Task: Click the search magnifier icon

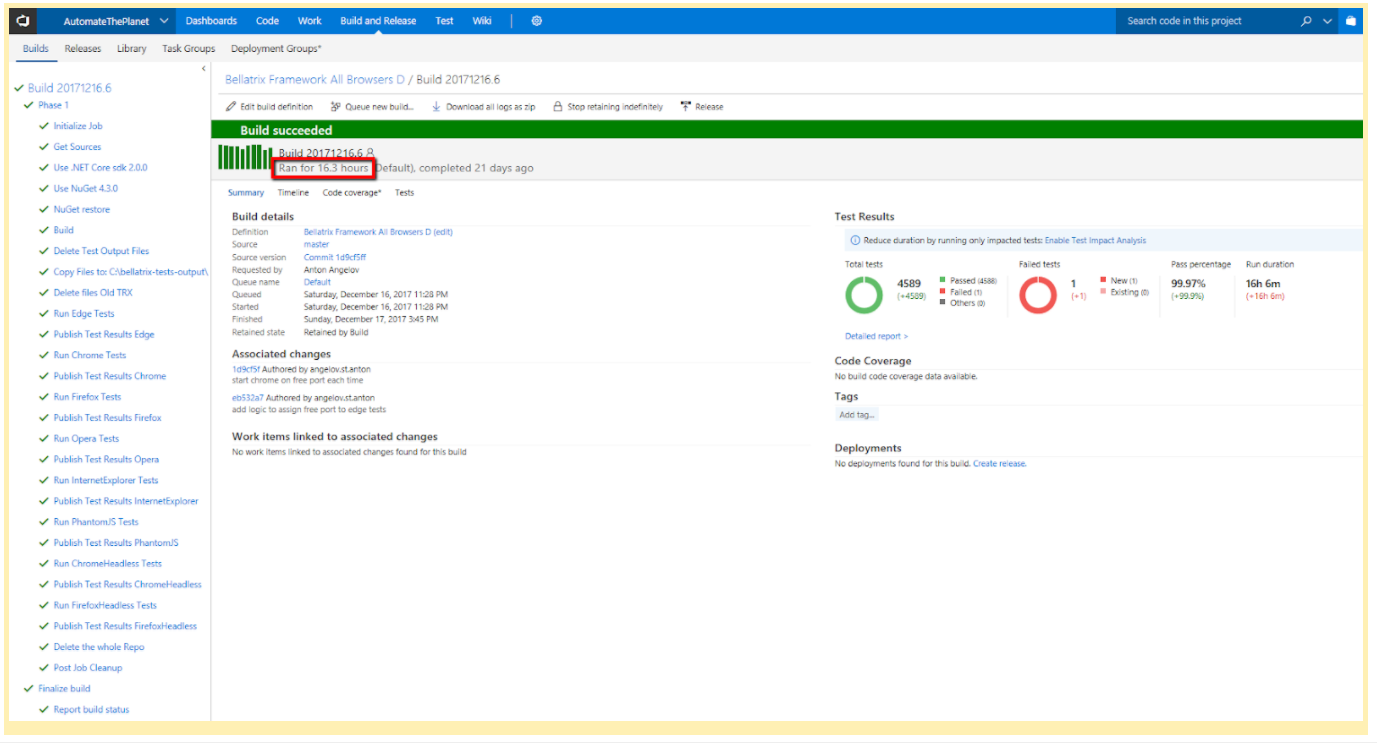Action: [1306, 21]
